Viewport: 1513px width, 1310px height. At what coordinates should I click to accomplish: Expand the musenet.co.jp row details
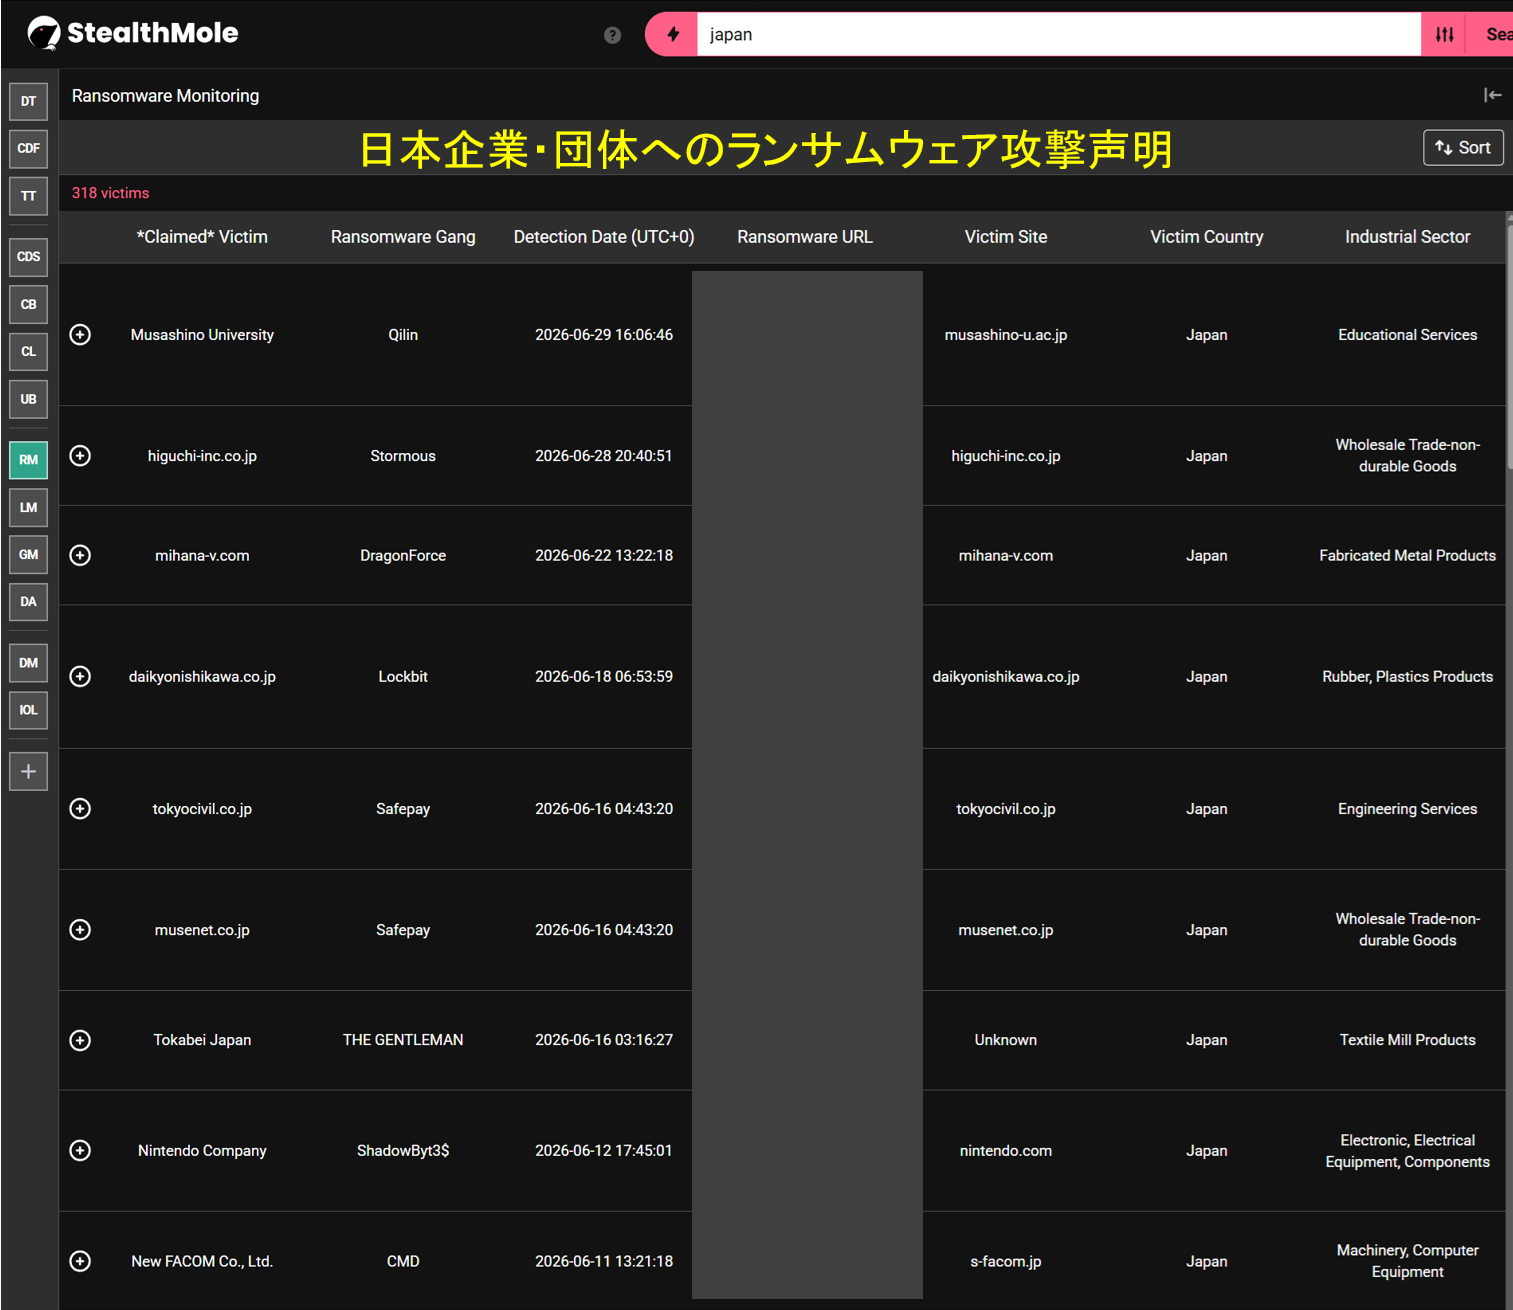tap(80, 929)
